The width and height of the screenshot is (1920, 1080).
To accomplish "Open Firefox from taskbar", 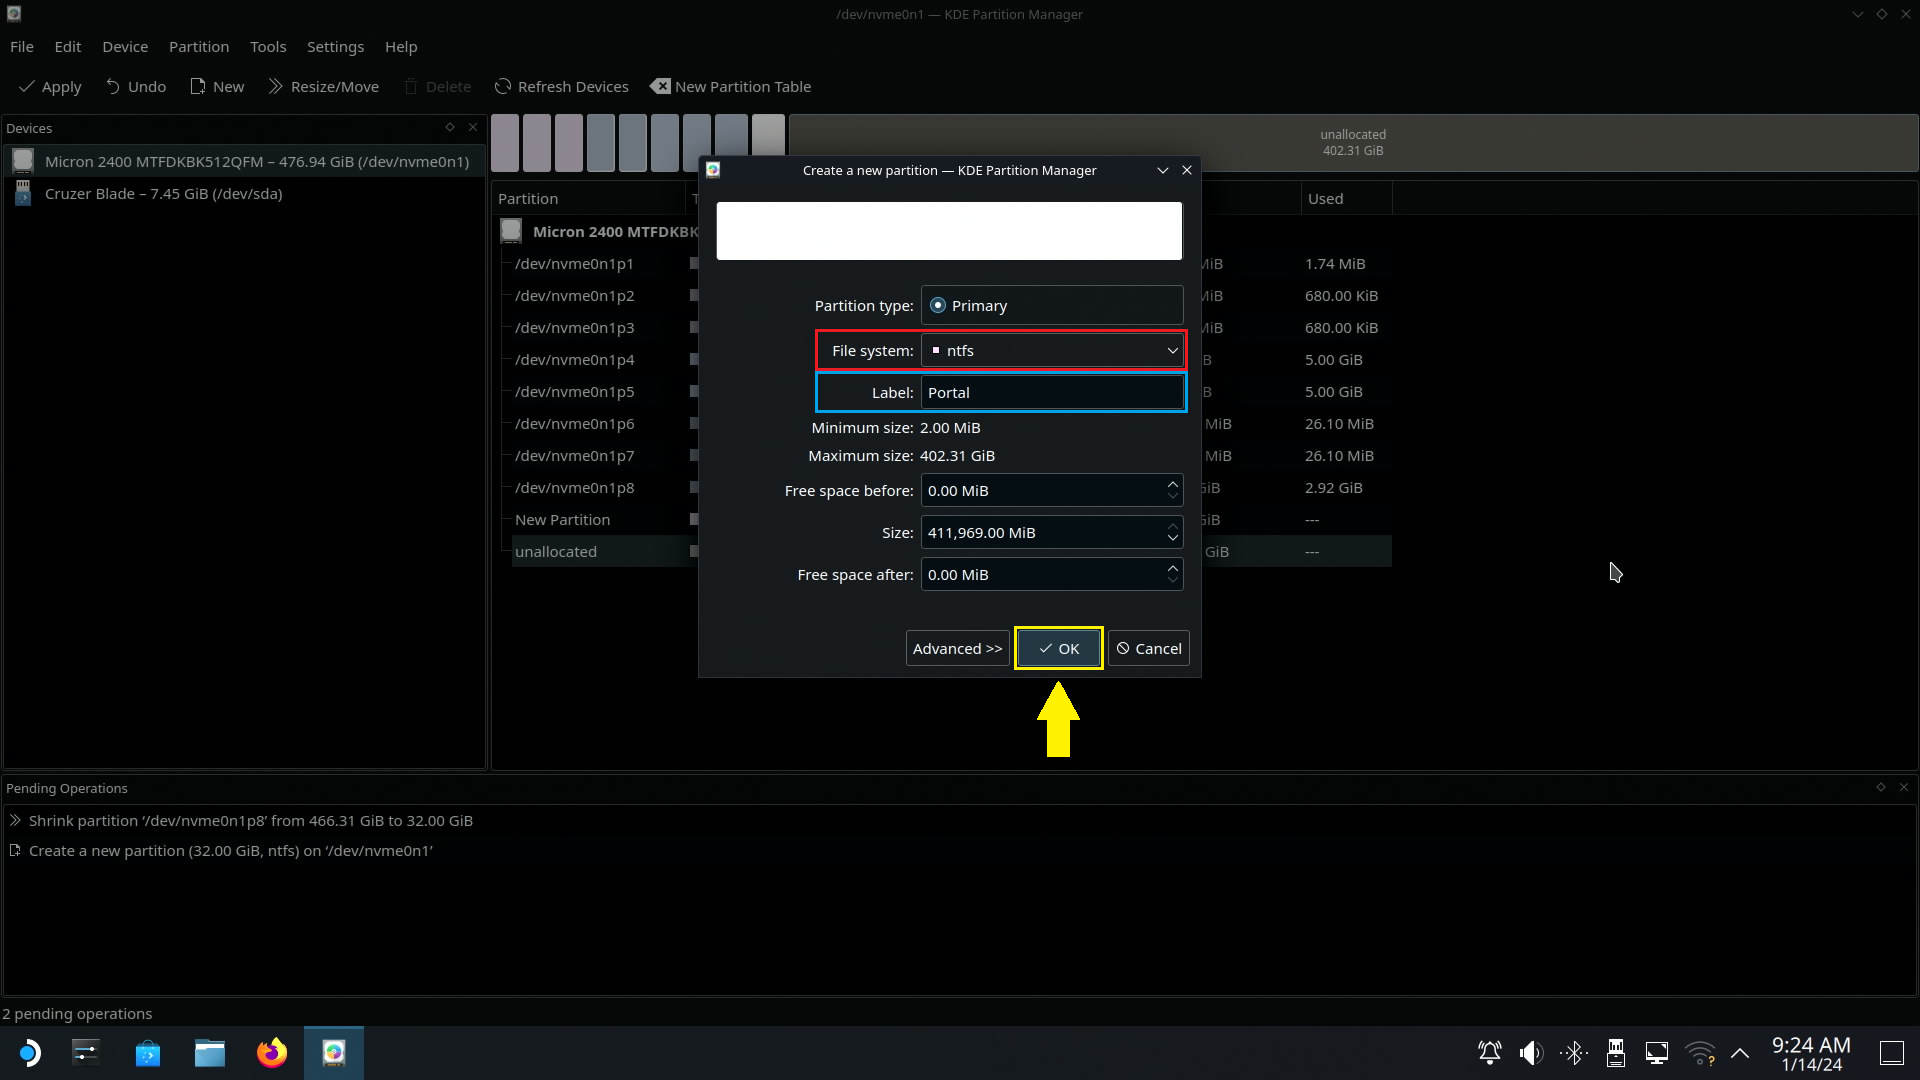I will [x=271, y=1053].
